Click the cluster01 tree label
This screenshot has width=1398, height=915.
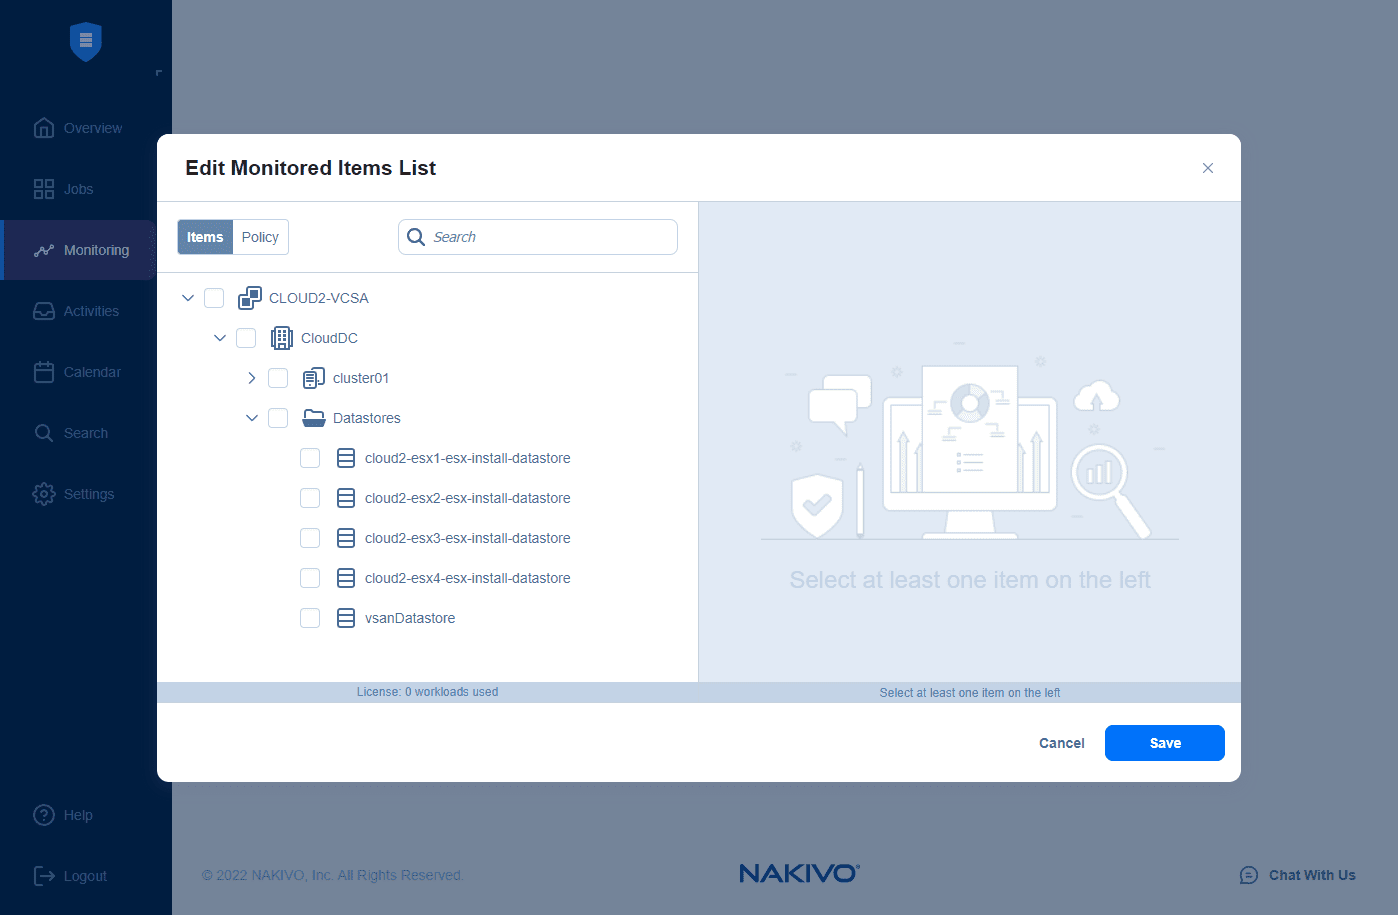[361, 378]
